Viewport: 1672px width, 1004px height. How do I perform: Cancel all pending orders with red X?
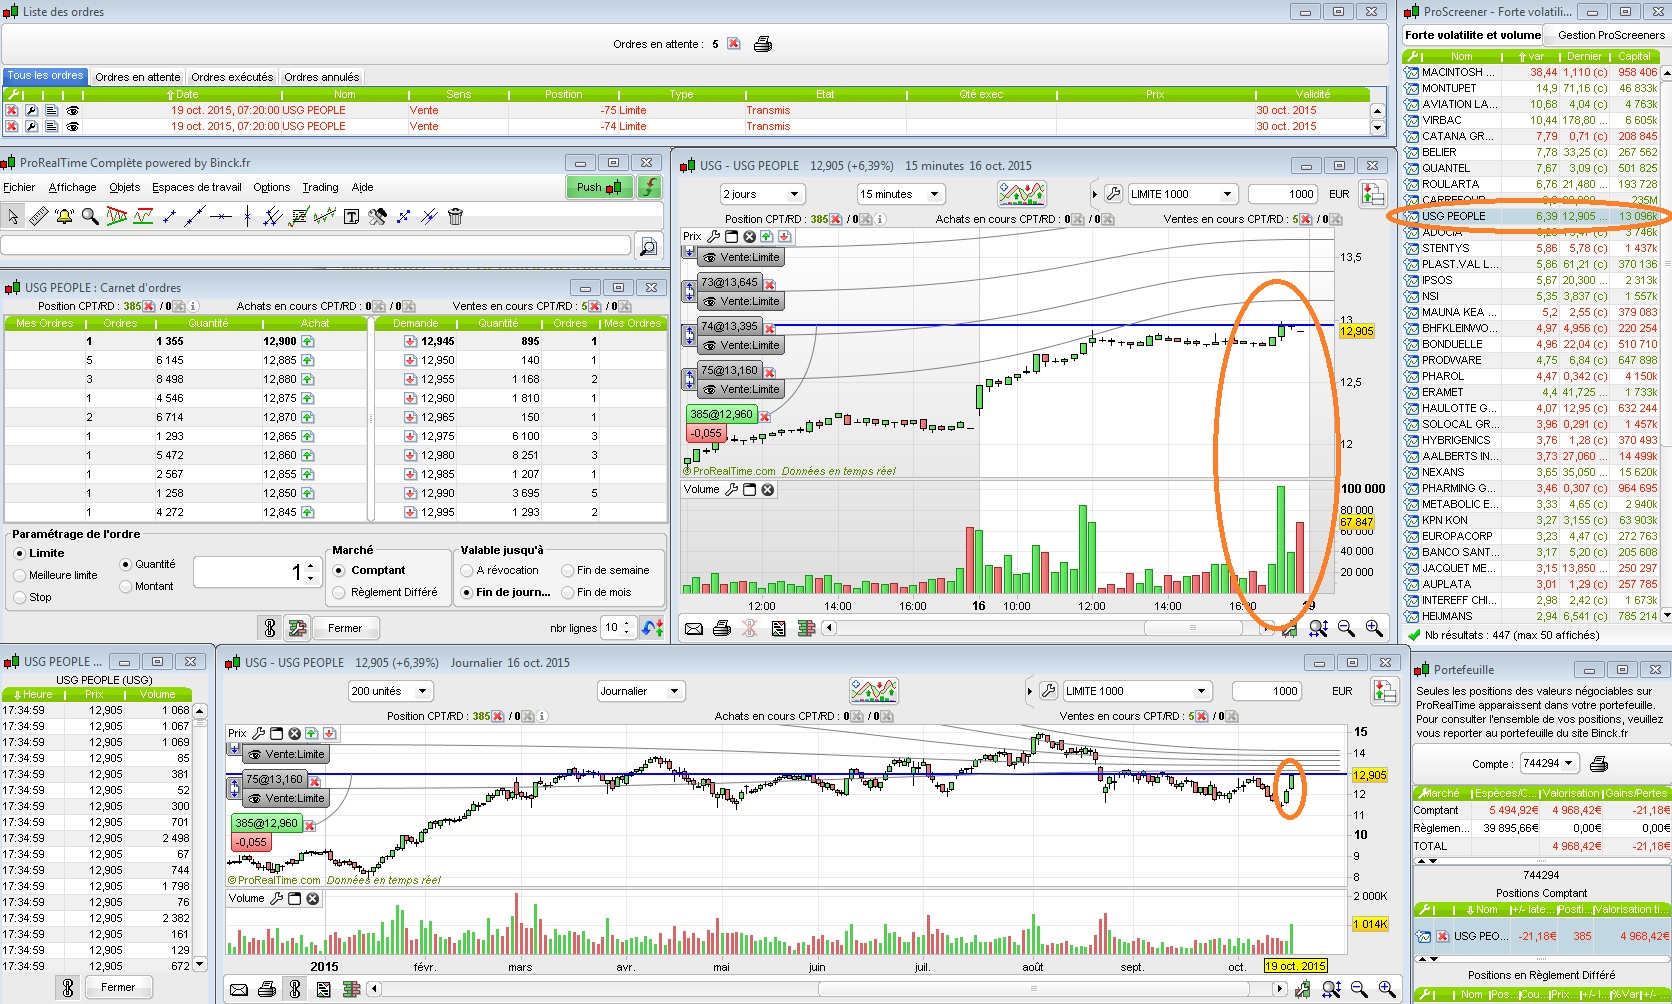pyautogui.click(x=734, y=44)
